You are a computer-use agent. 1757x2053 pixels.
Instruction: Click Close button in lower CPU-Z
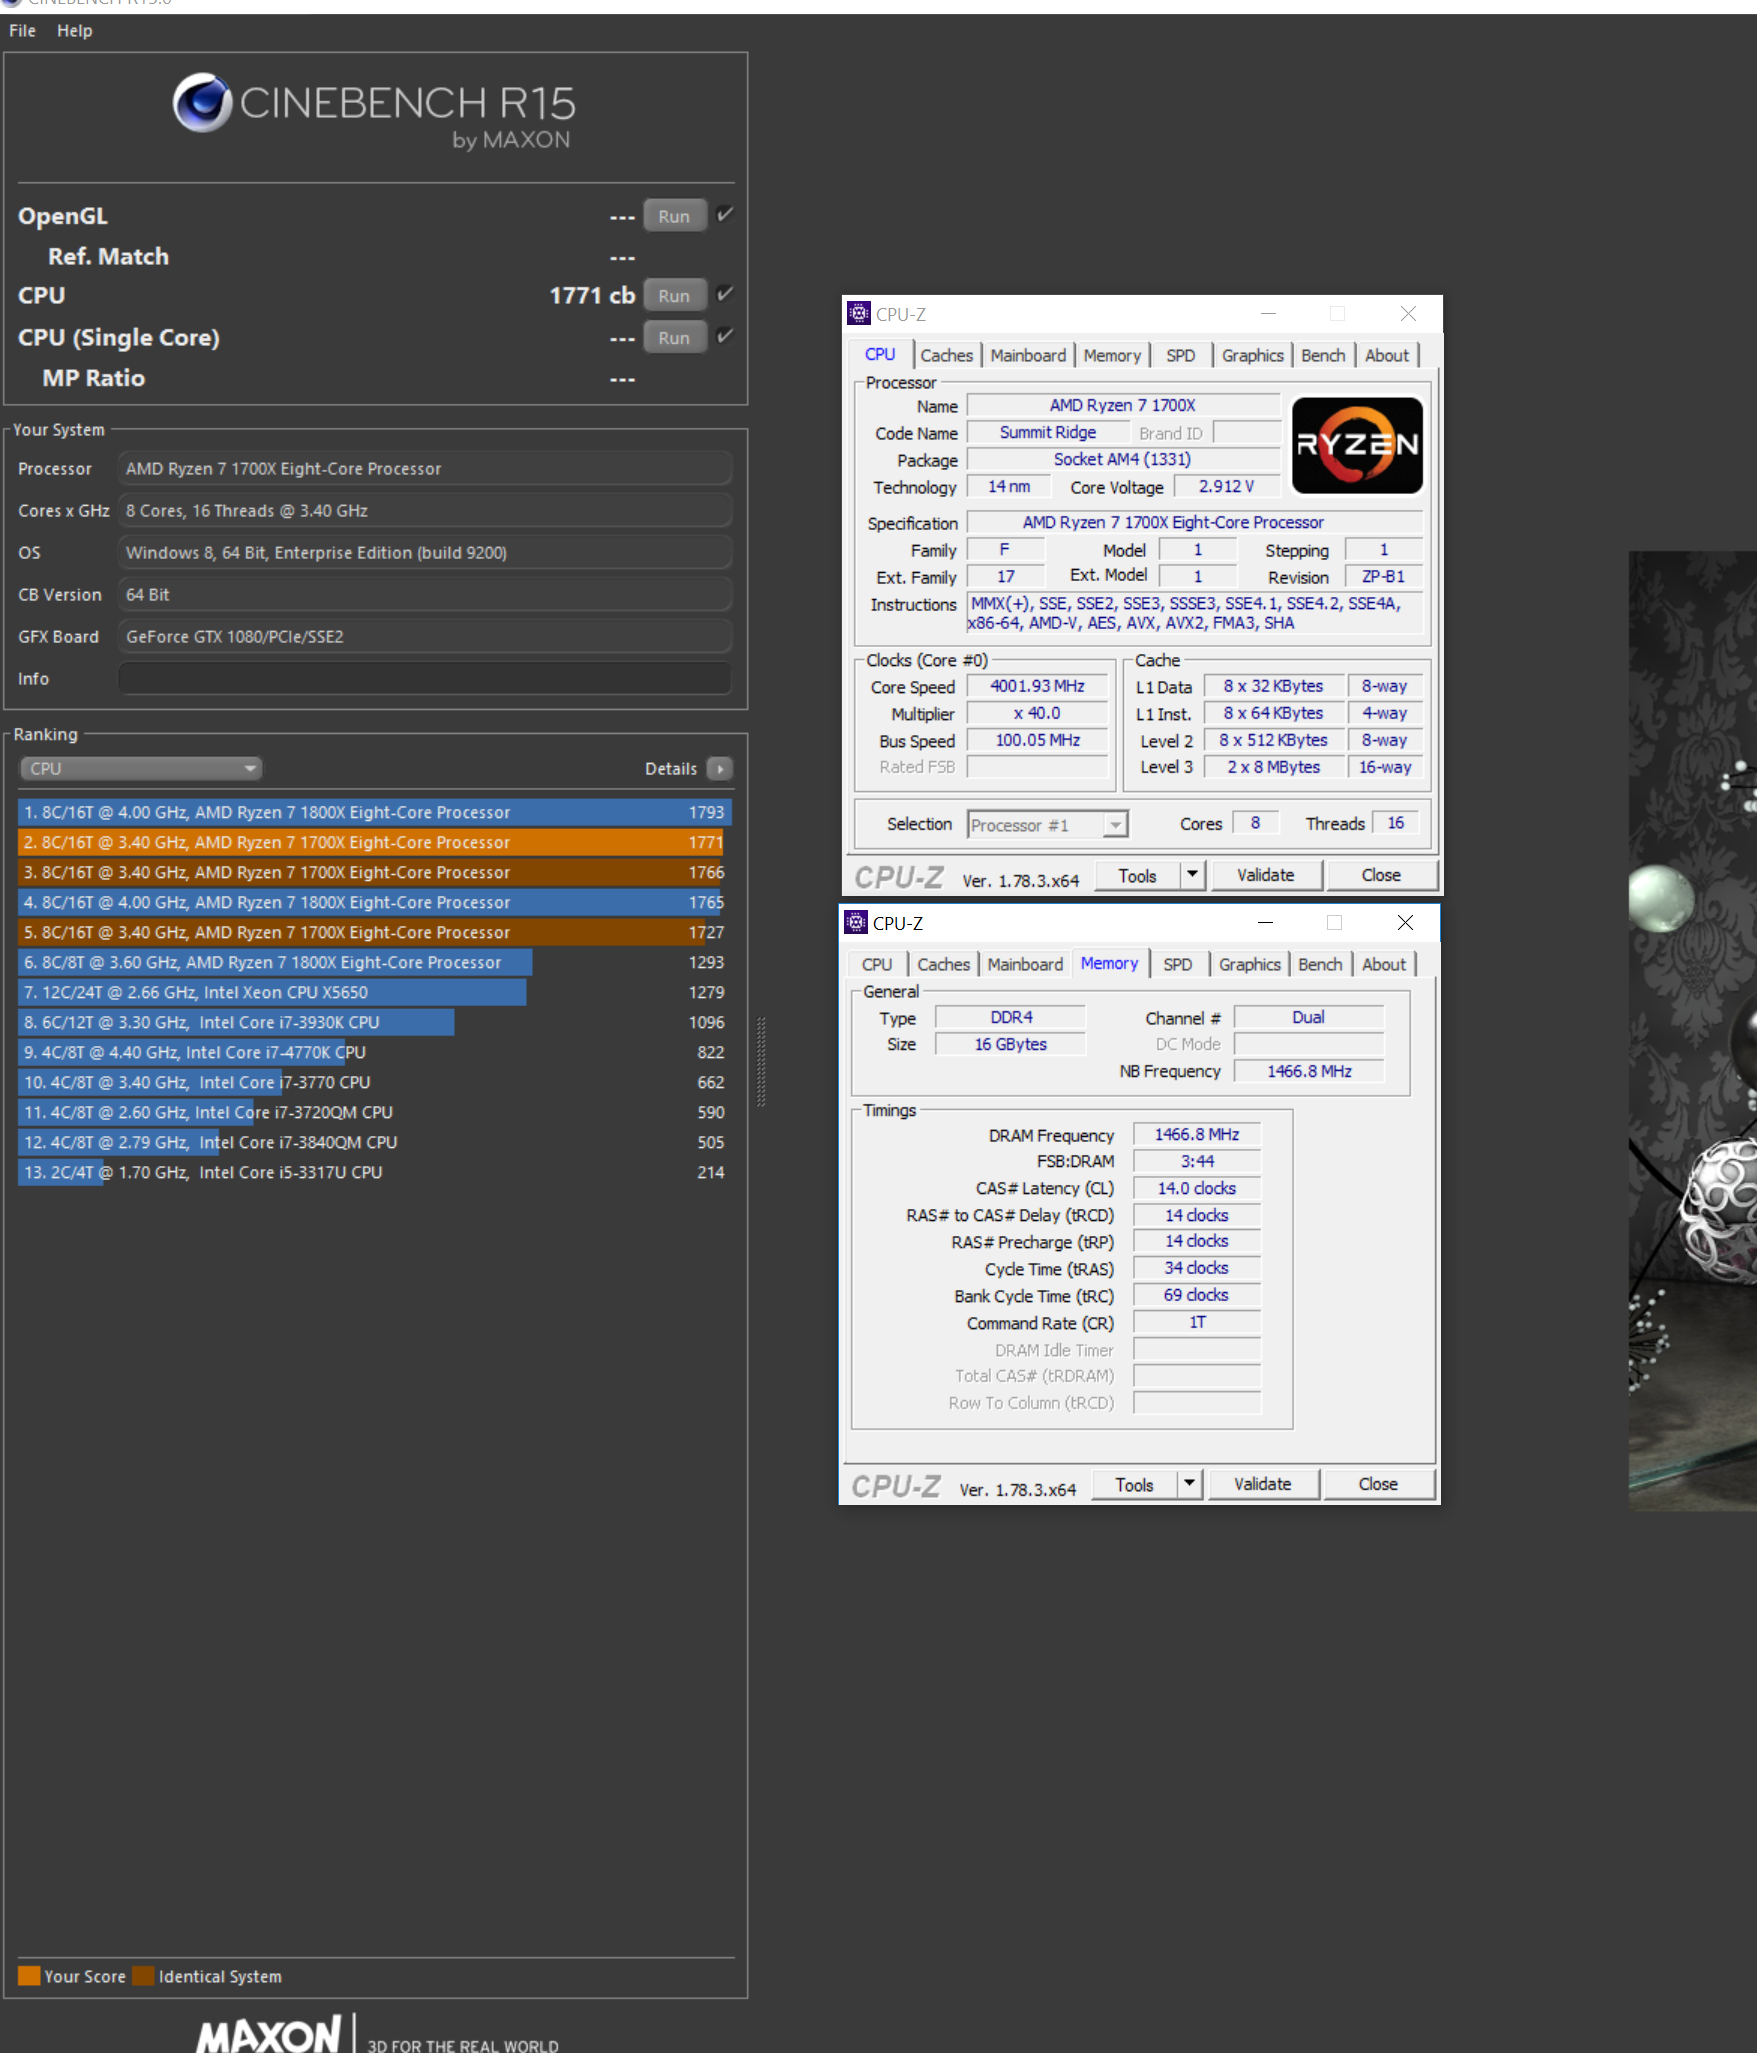click(x=1378, y=1485)
